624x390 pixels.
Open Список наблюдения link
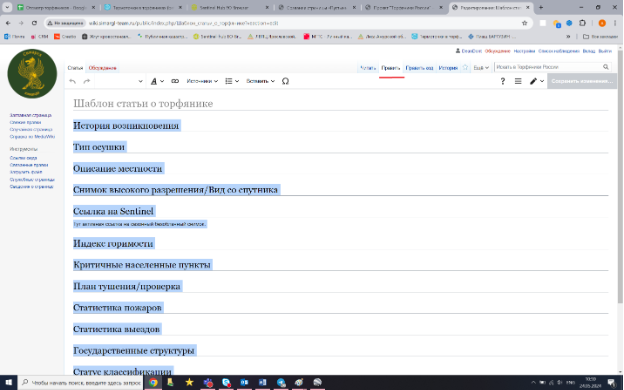pos(559,51)
